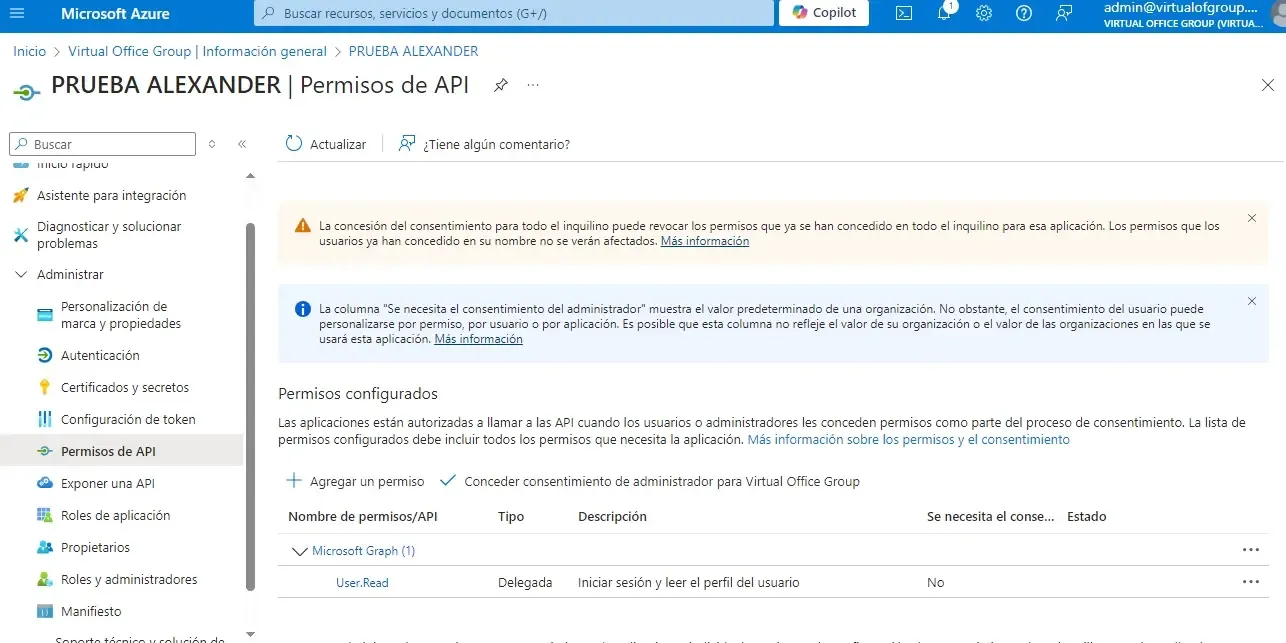Open portal settings gear icon
This screenshot has width=1286, height=643.
coord(983,13)
